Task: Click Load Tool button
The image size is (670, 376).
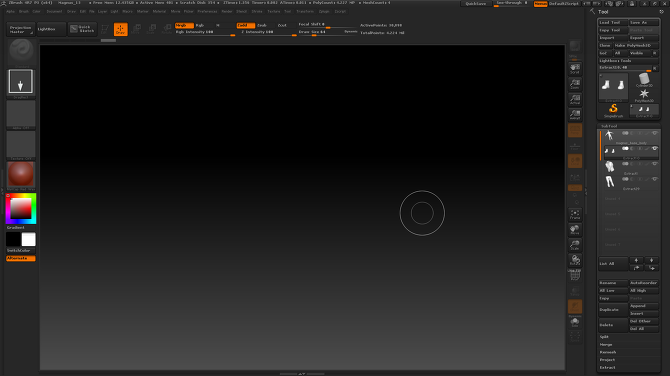Action: tap(613, 22)
